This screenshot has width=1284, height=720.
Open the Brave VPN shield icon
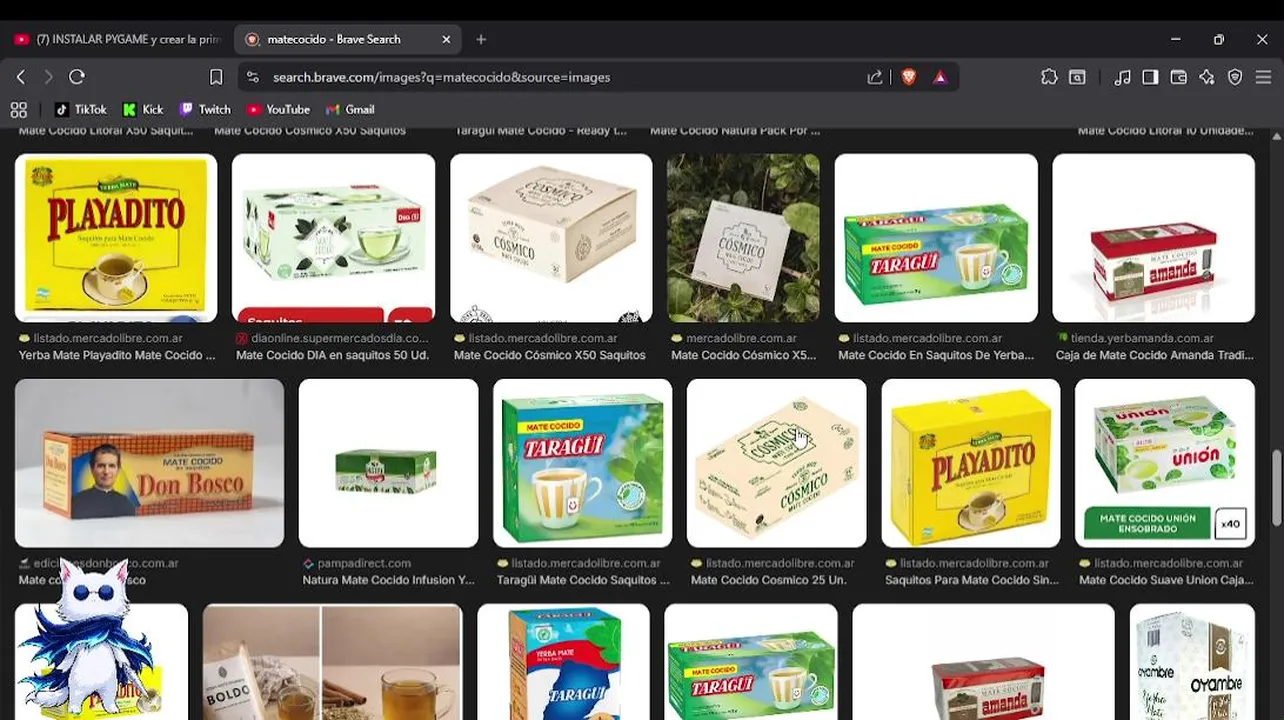click(1235, 77)
